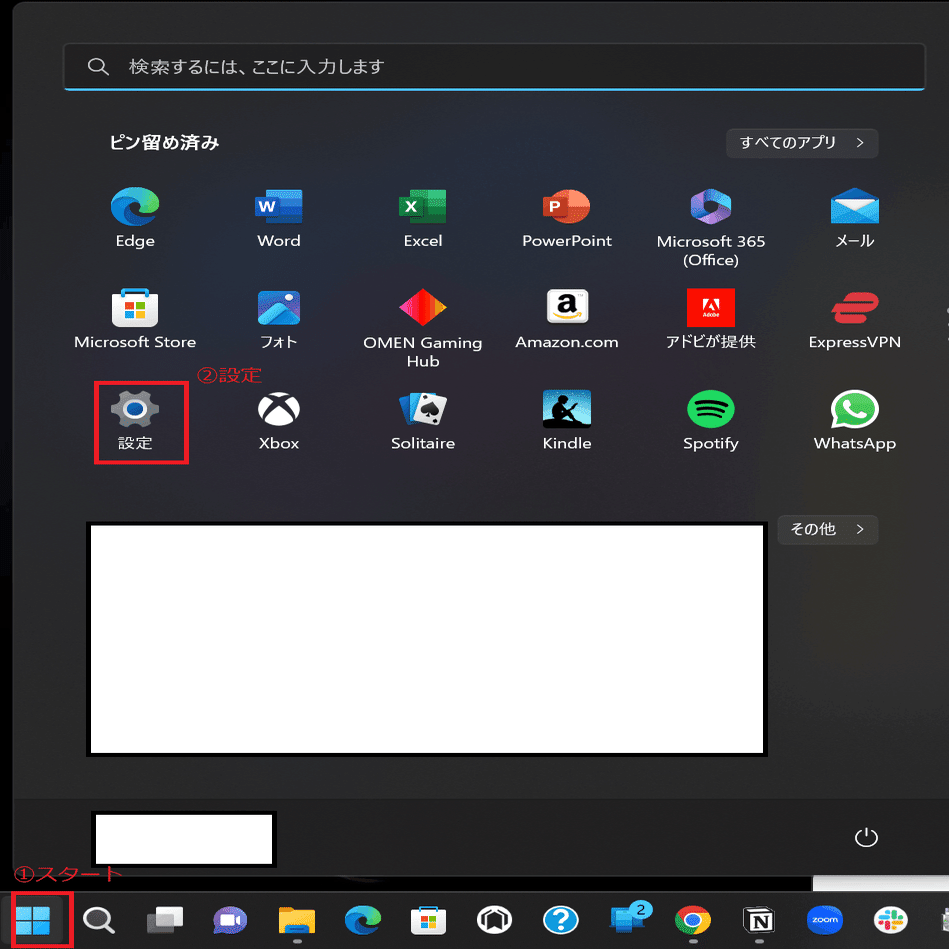Open the Kindle app
Screen dimensions: 949x949
tap(566, 420)
